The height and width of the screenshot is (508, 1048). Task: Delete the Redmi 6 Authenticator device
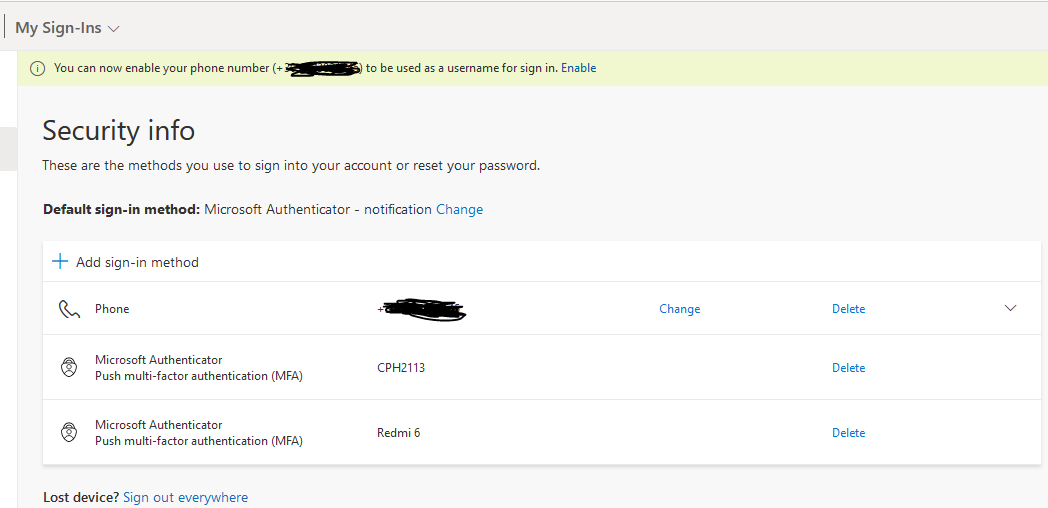pyautogui.click(x=849, y=432)
